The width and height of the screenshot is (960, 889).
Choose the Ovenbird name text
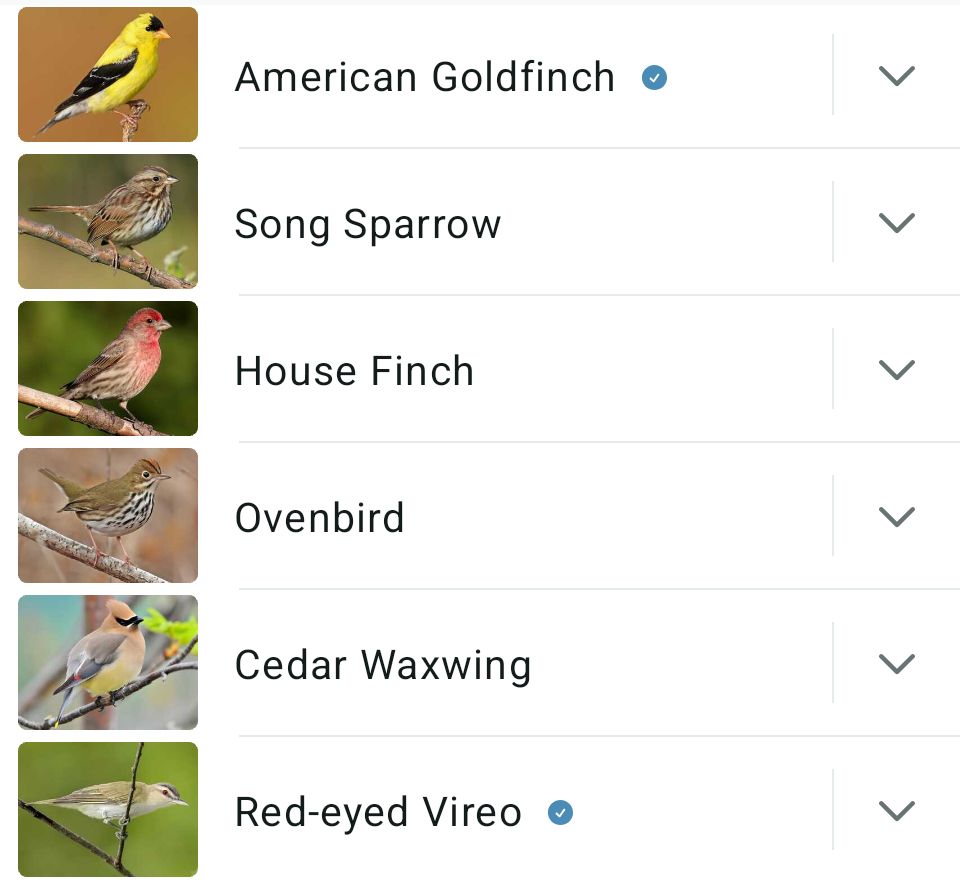point(319,518)
